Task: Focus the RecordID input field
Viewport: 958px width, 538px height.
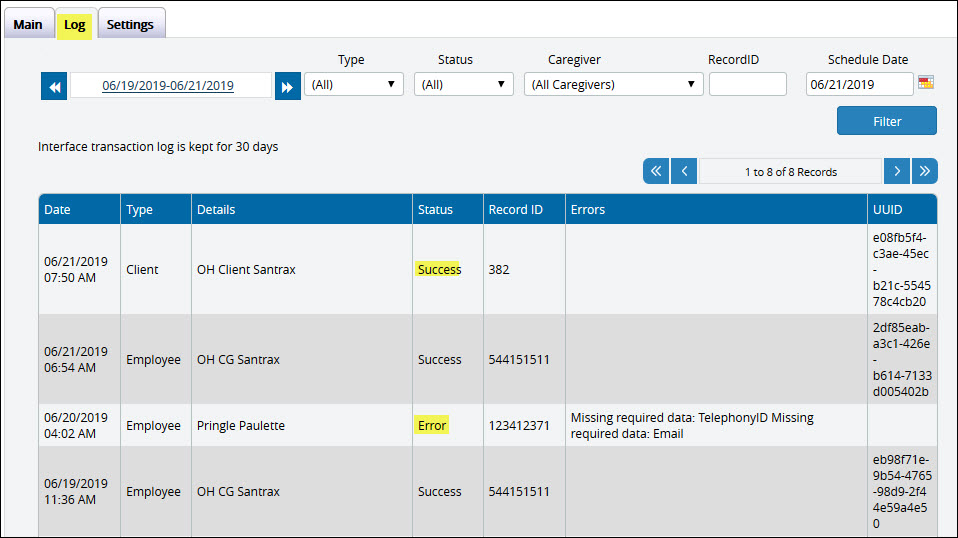Action: pos(748,84)
